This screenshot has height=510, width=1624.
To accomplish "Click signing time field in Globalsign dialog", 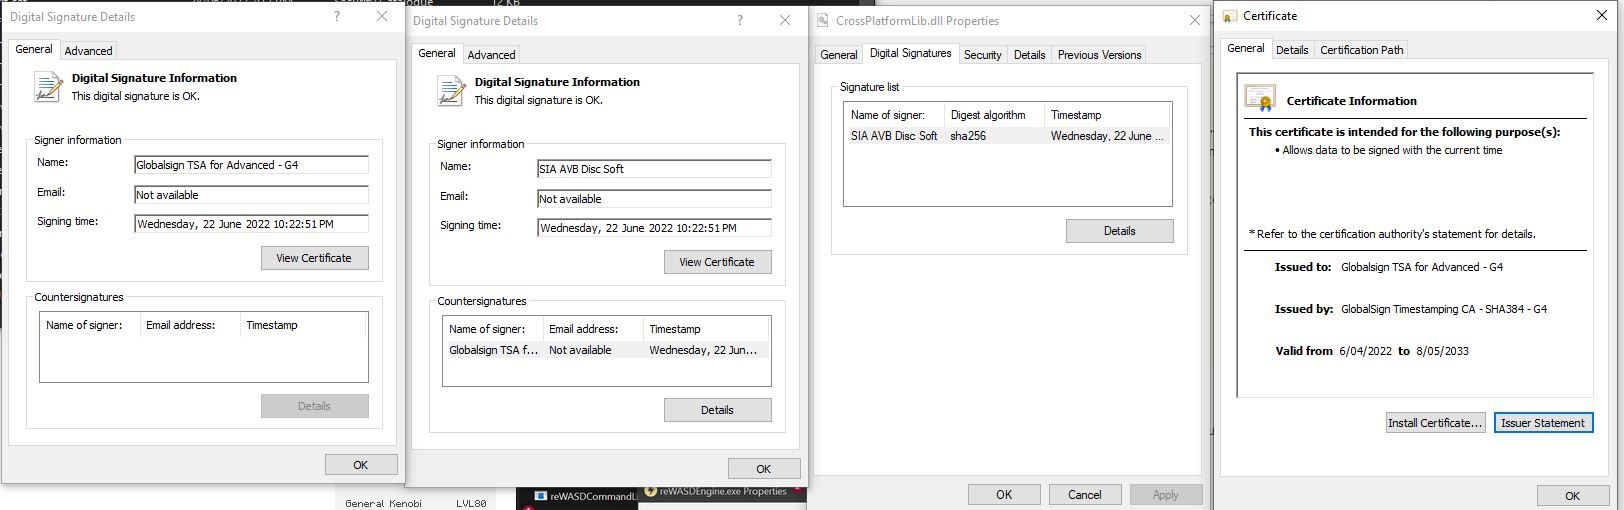I will [251, 224].
